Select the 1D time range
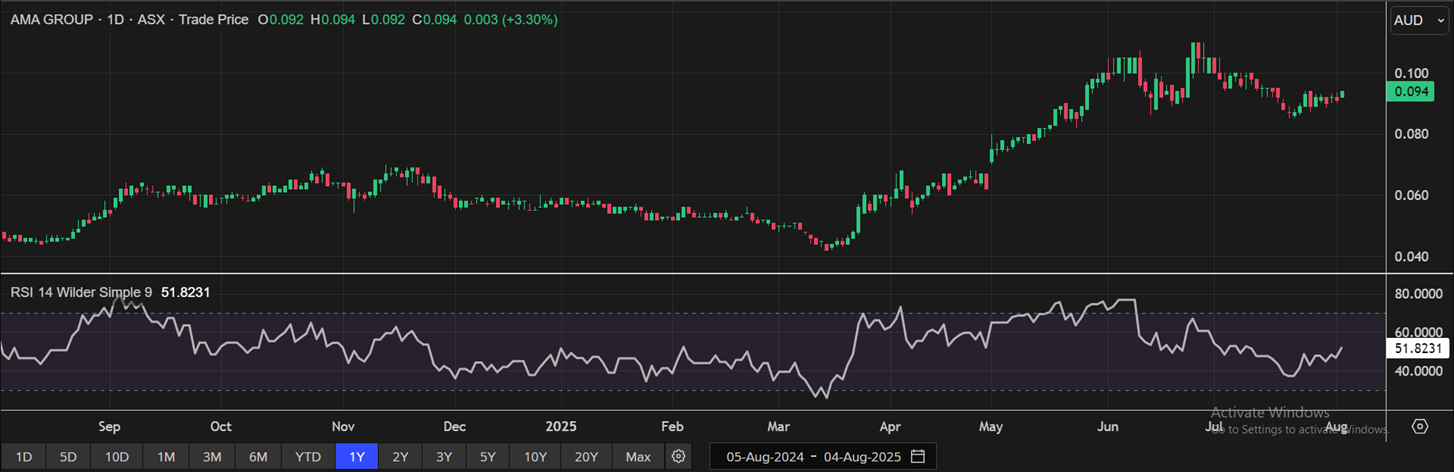 coord(24,457)
